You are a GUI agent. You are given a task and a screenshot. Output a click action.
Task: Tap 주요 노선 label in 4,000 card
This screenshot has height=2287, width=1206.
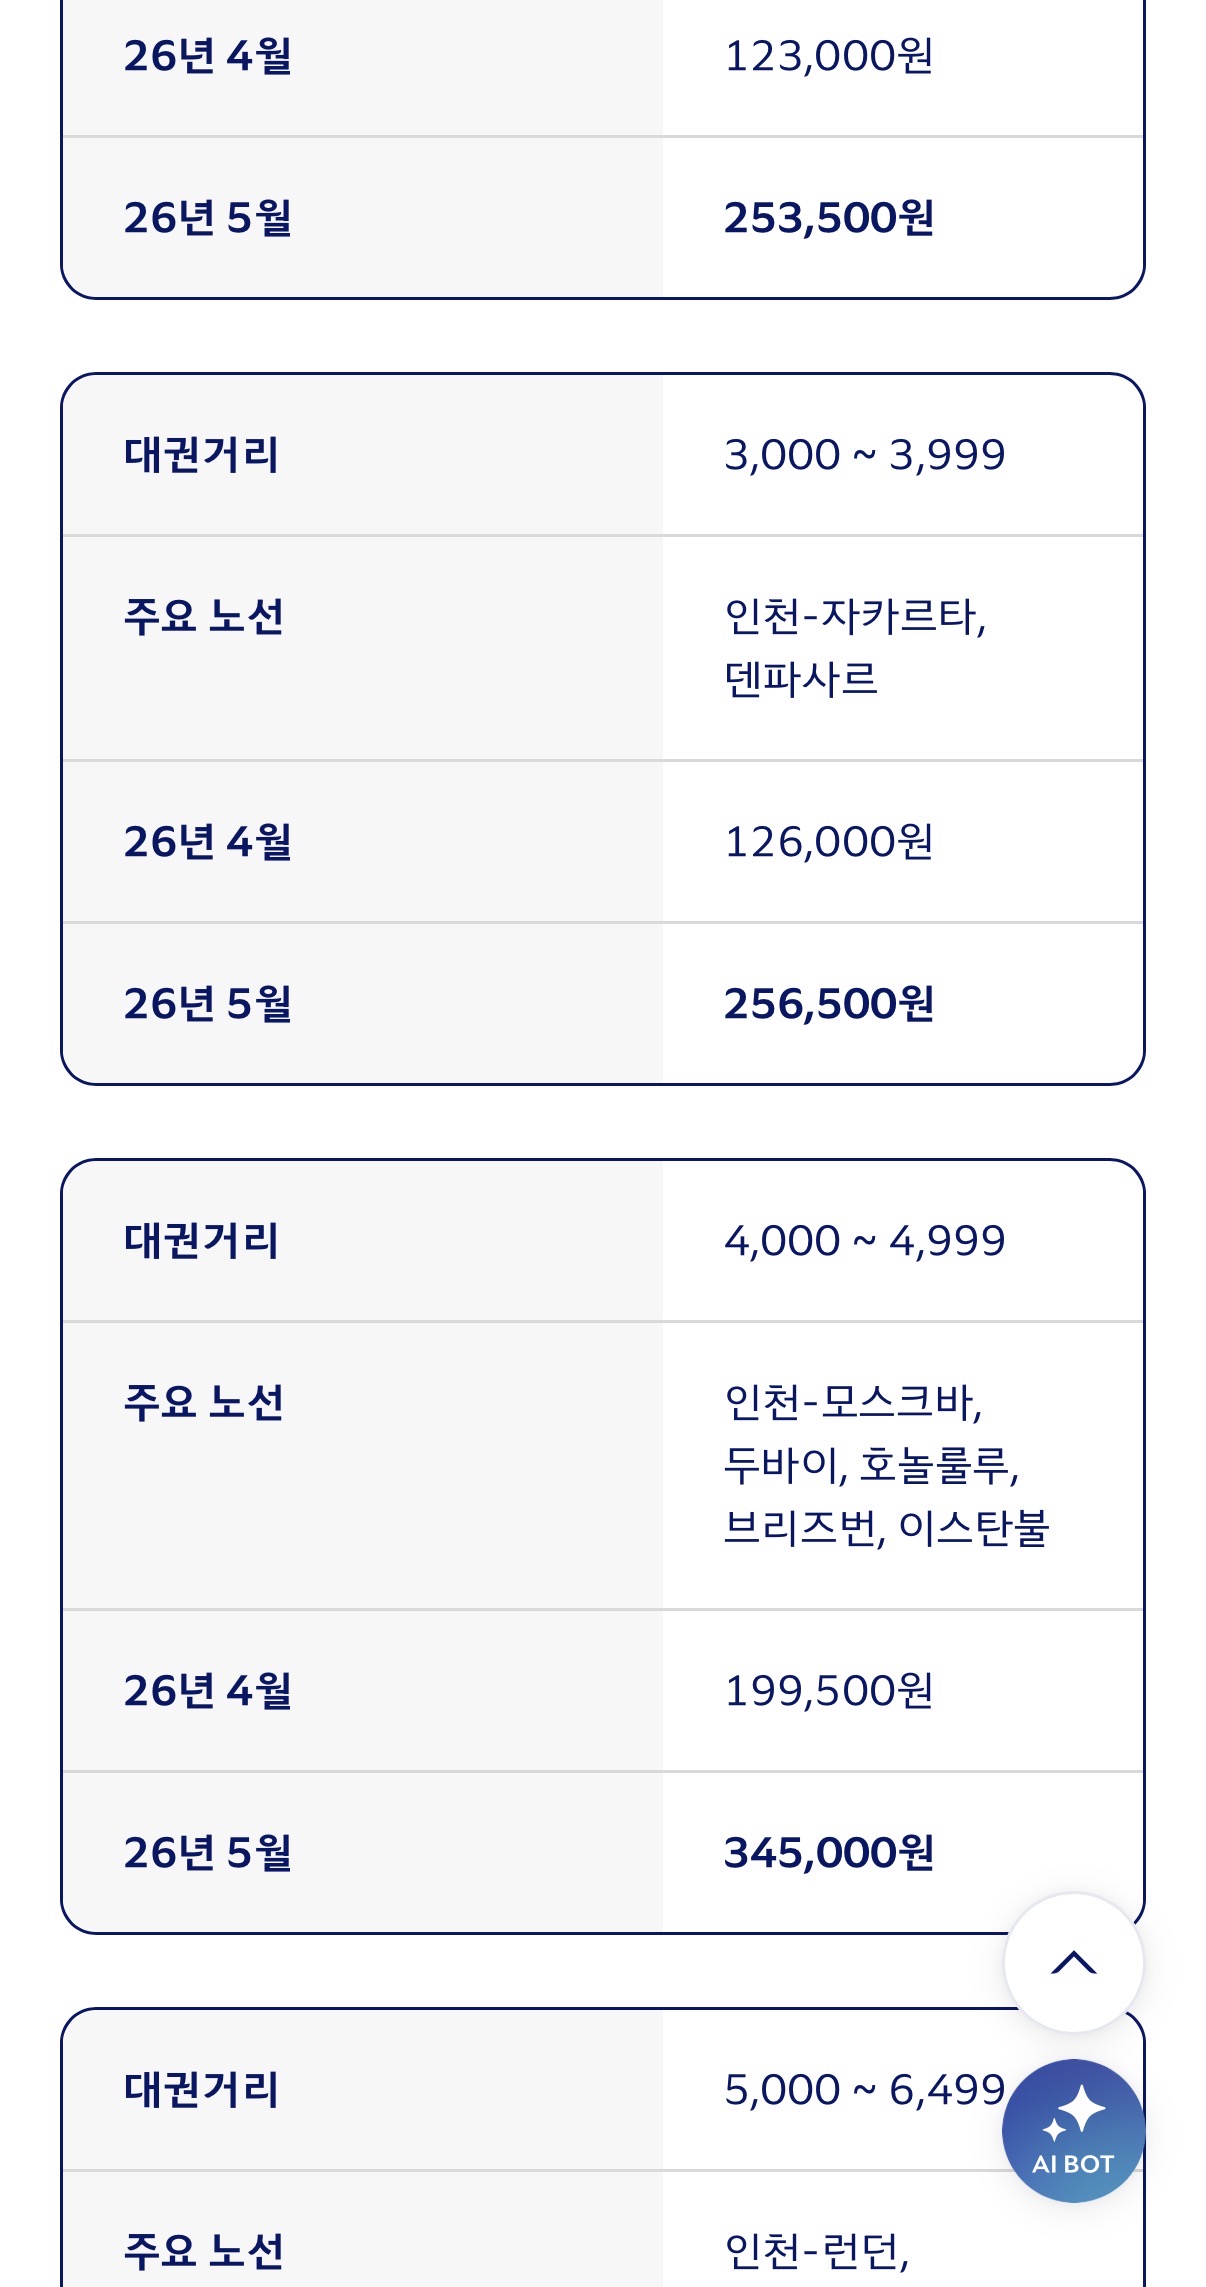[204, 1402]
